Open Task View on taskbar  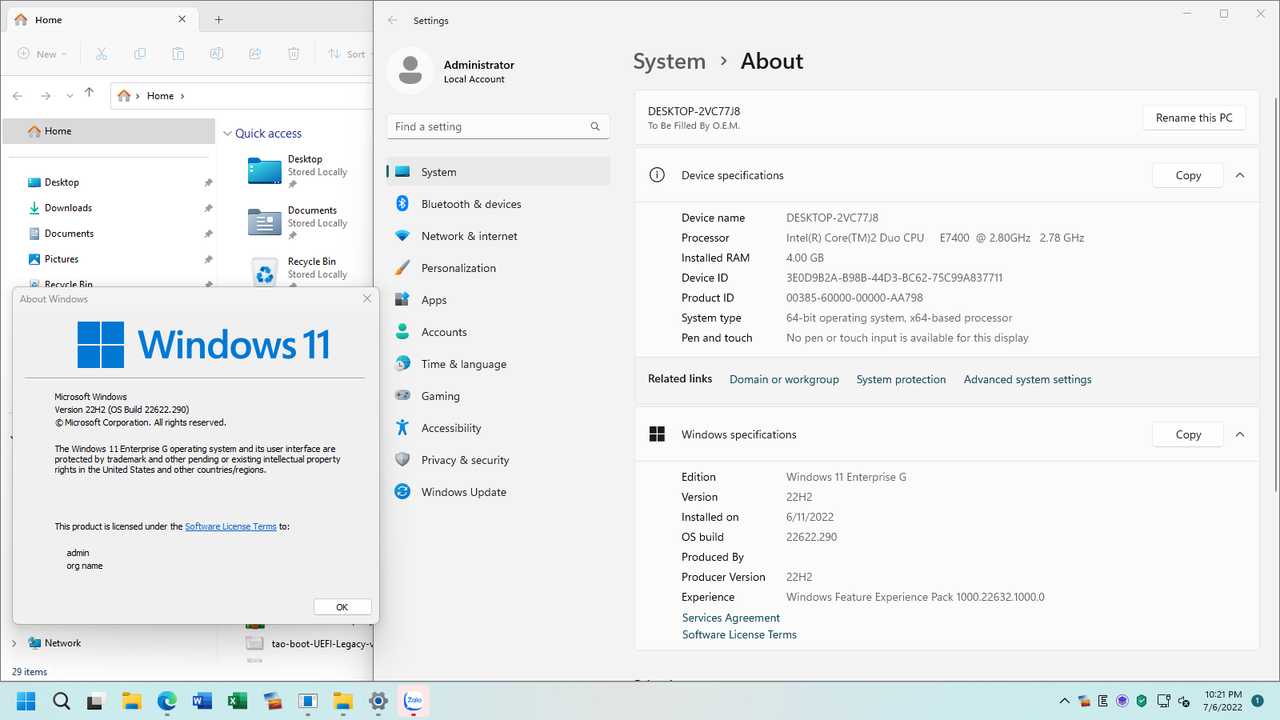click(x=96, y=701)
